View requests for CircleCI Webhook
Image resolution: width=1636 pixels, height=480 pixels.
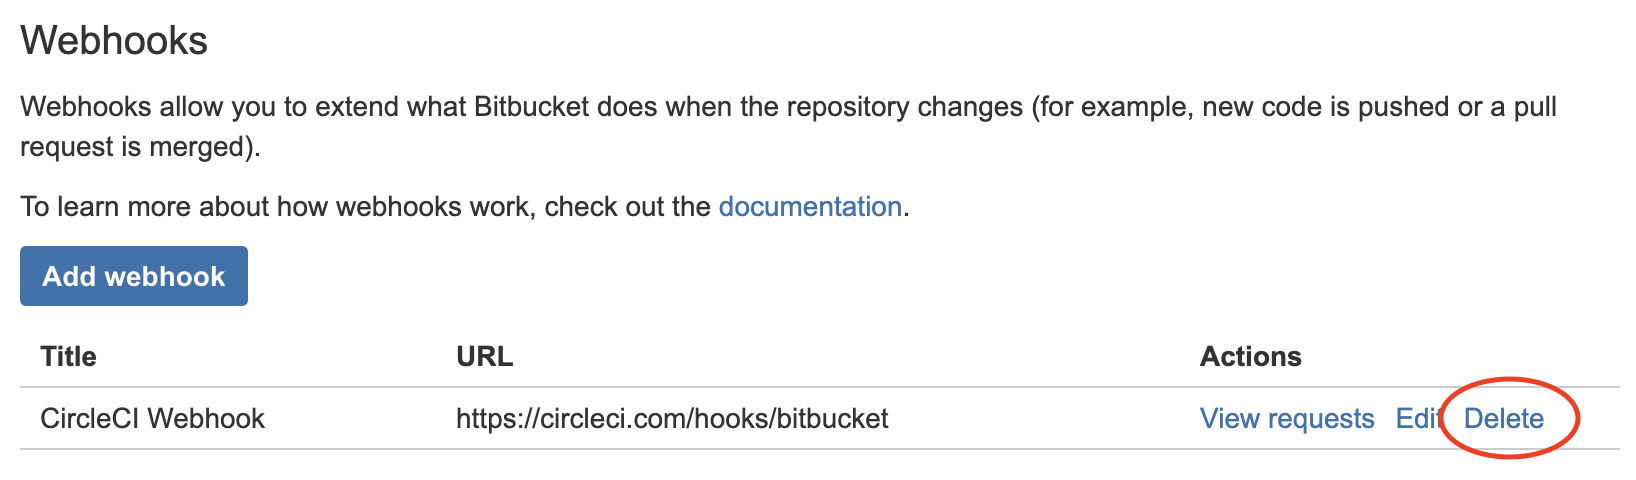click(x=1287, y=419)
